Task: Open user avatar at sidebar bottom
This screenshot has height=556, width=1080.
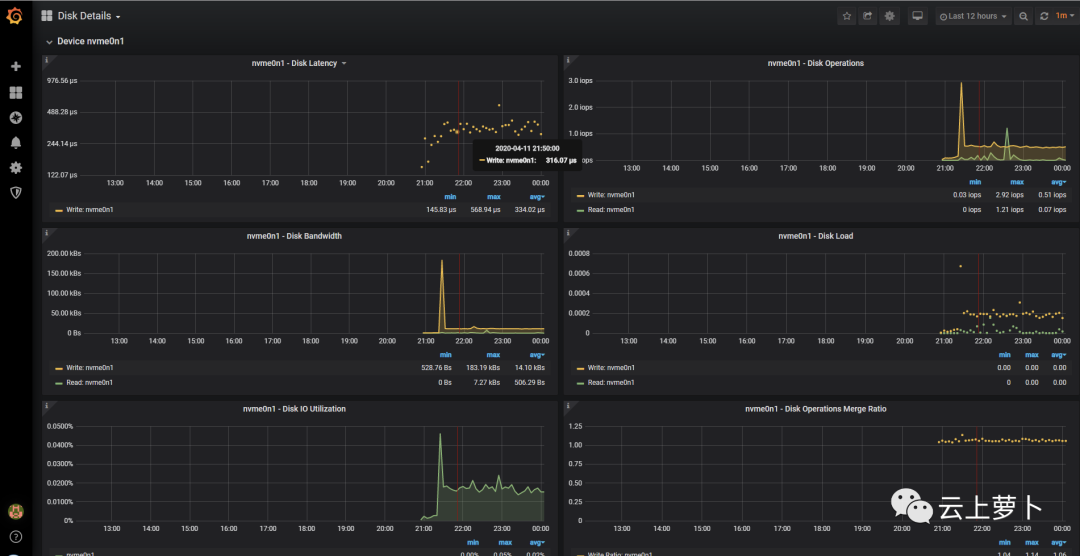Action: pos(15,511)
